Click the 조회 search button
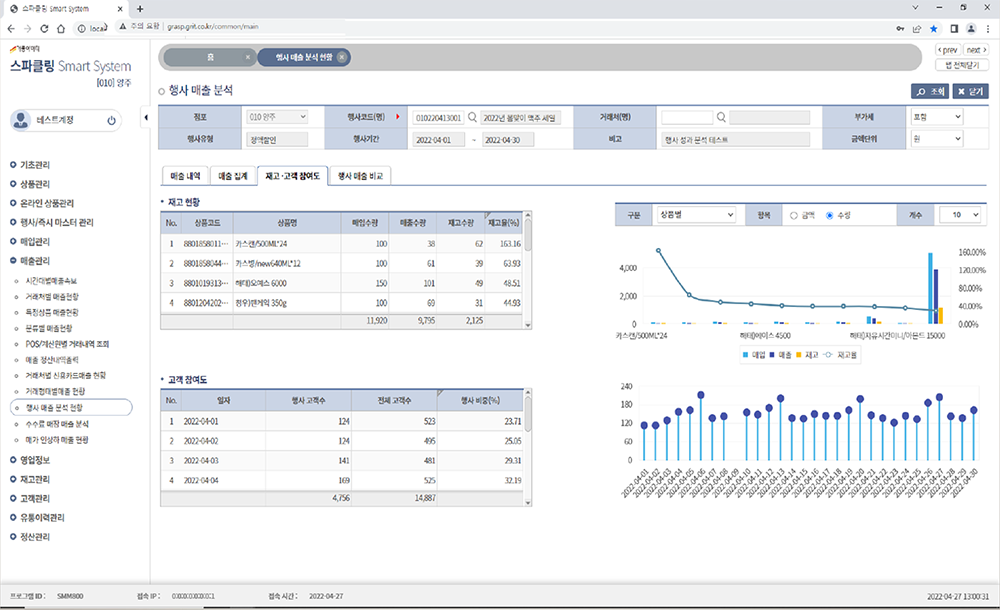The width and height of the screenshot is (1000, 610). [930, 91]
